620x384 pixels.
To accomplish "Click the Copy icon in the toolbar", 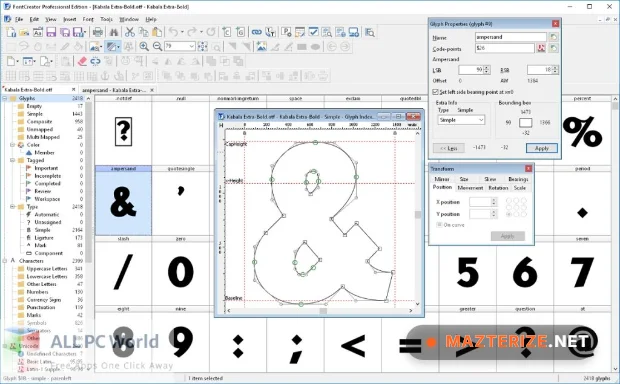I will click(x=143, y=32).
